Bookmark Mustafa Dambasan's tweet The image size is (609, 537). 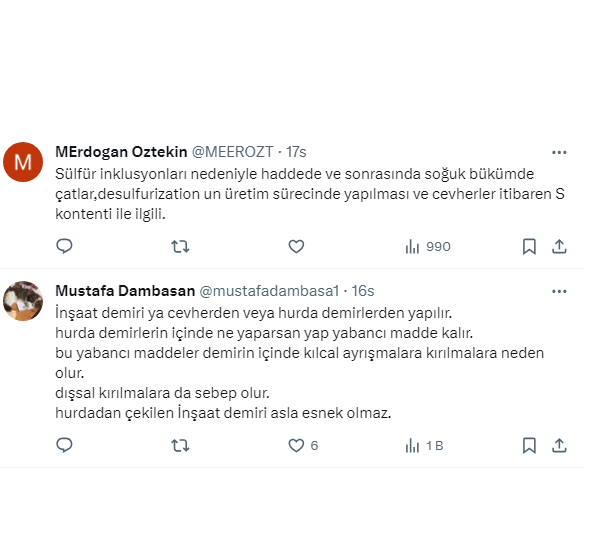coord(529,445)
